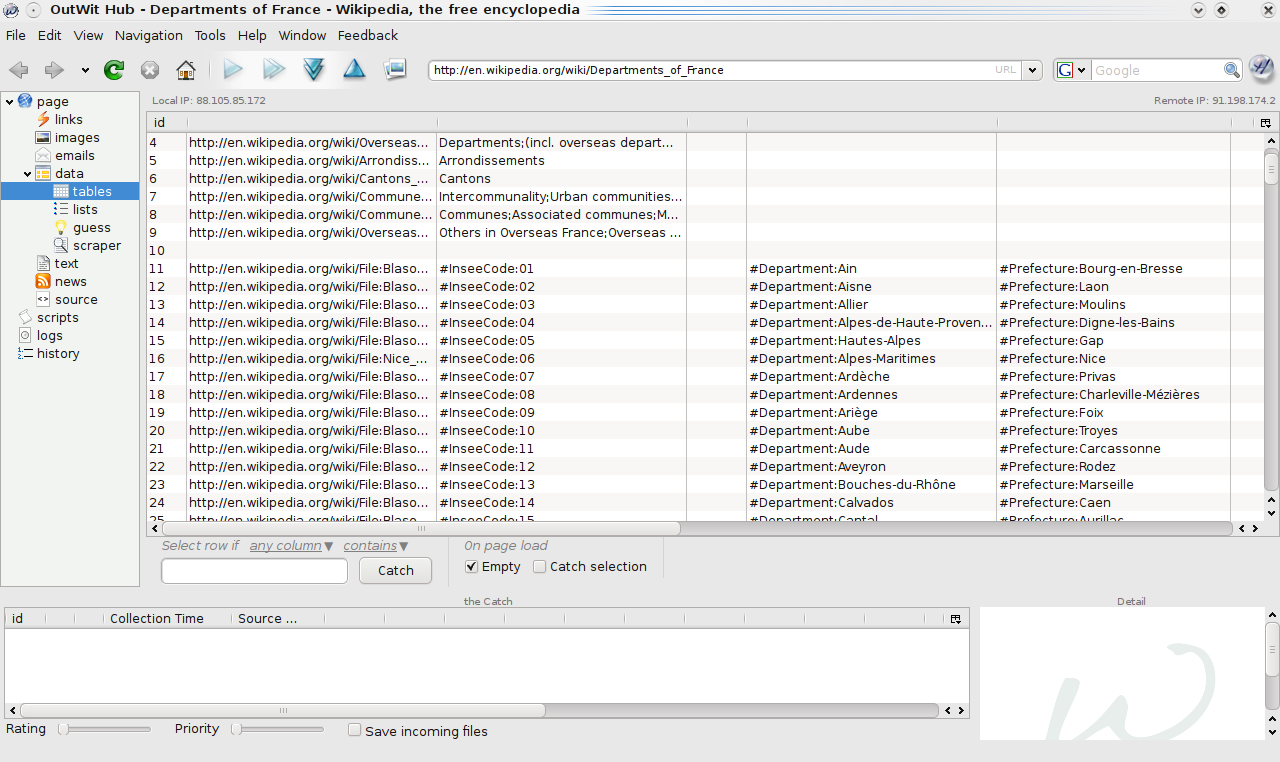Click the Select row if filter text box
The width and height of the screenshot is (1280, 762).
254,571
